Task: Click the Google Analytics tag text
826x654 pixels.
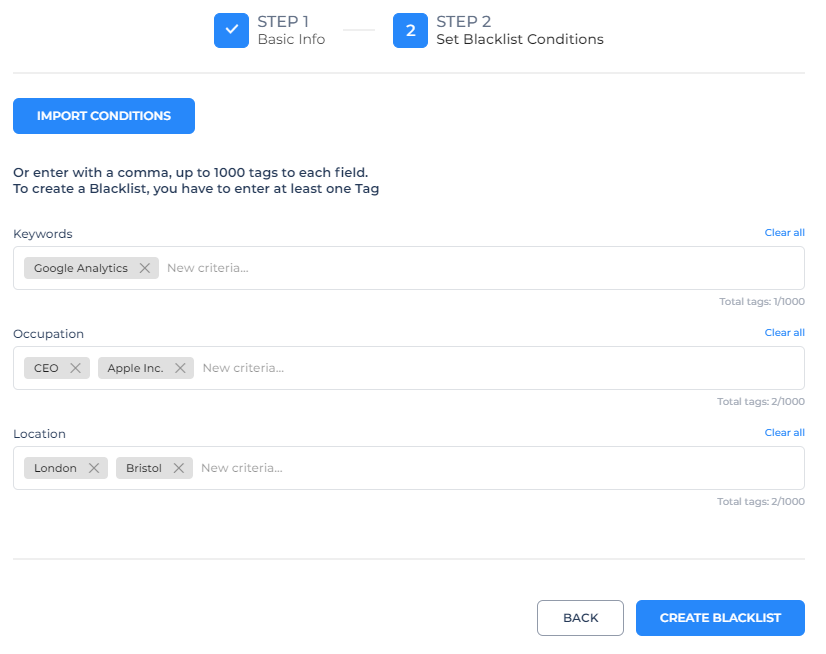Action: tap(81, 268)
